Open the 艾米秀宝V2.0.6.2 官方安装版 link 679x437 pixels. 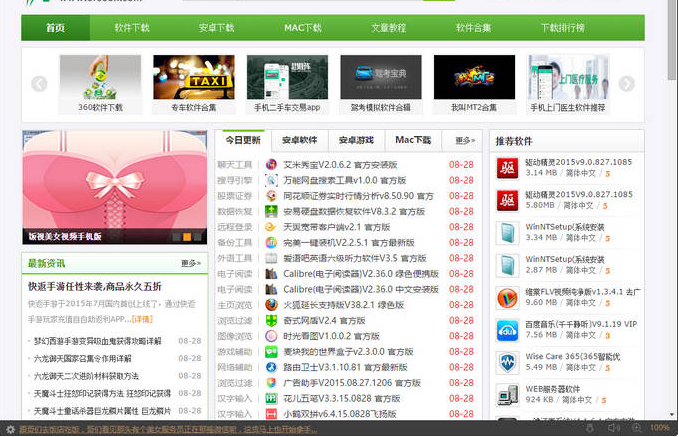click(340, 164)
